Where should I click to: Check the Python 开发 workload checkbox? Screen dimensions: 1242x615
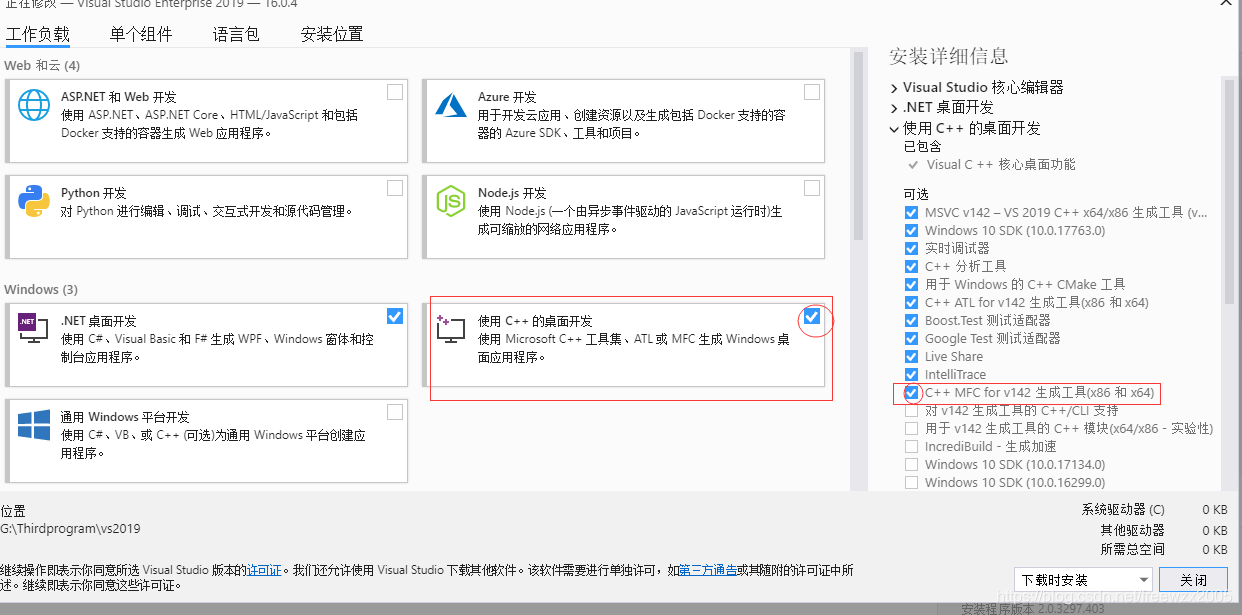(395, 188)
